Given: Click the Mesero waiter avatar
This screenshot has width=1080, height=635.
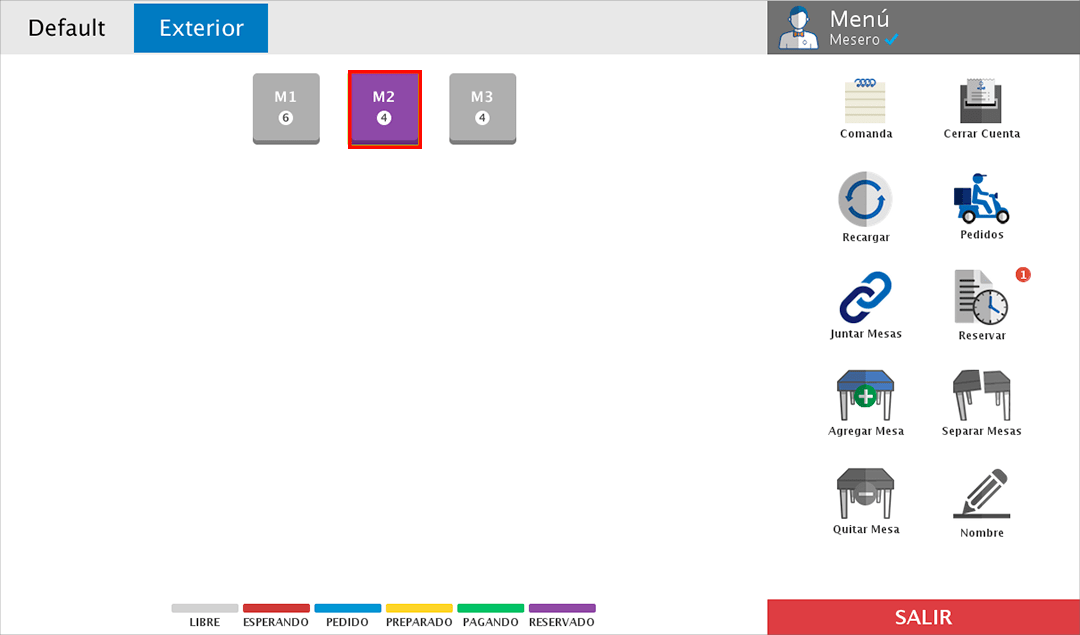Looking at the screenshot, I should (x=799, y=28).
